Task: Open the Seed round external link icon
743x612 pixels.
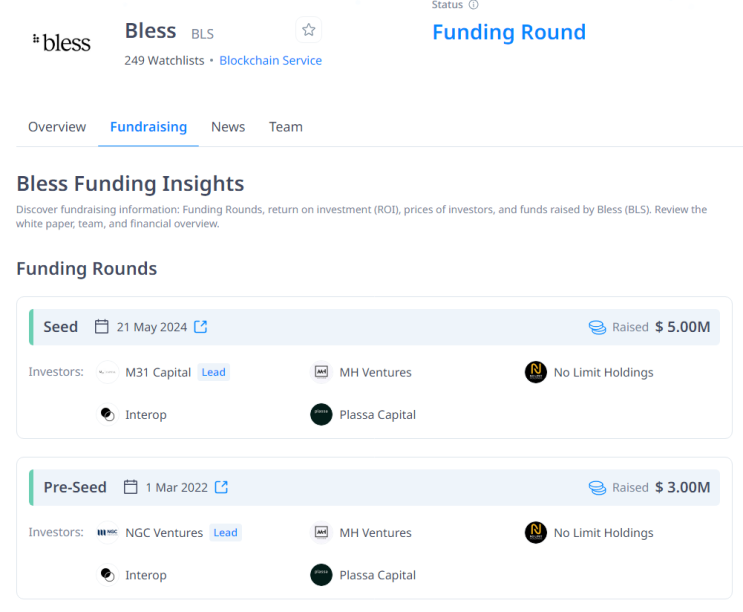Action: [200, 327]
